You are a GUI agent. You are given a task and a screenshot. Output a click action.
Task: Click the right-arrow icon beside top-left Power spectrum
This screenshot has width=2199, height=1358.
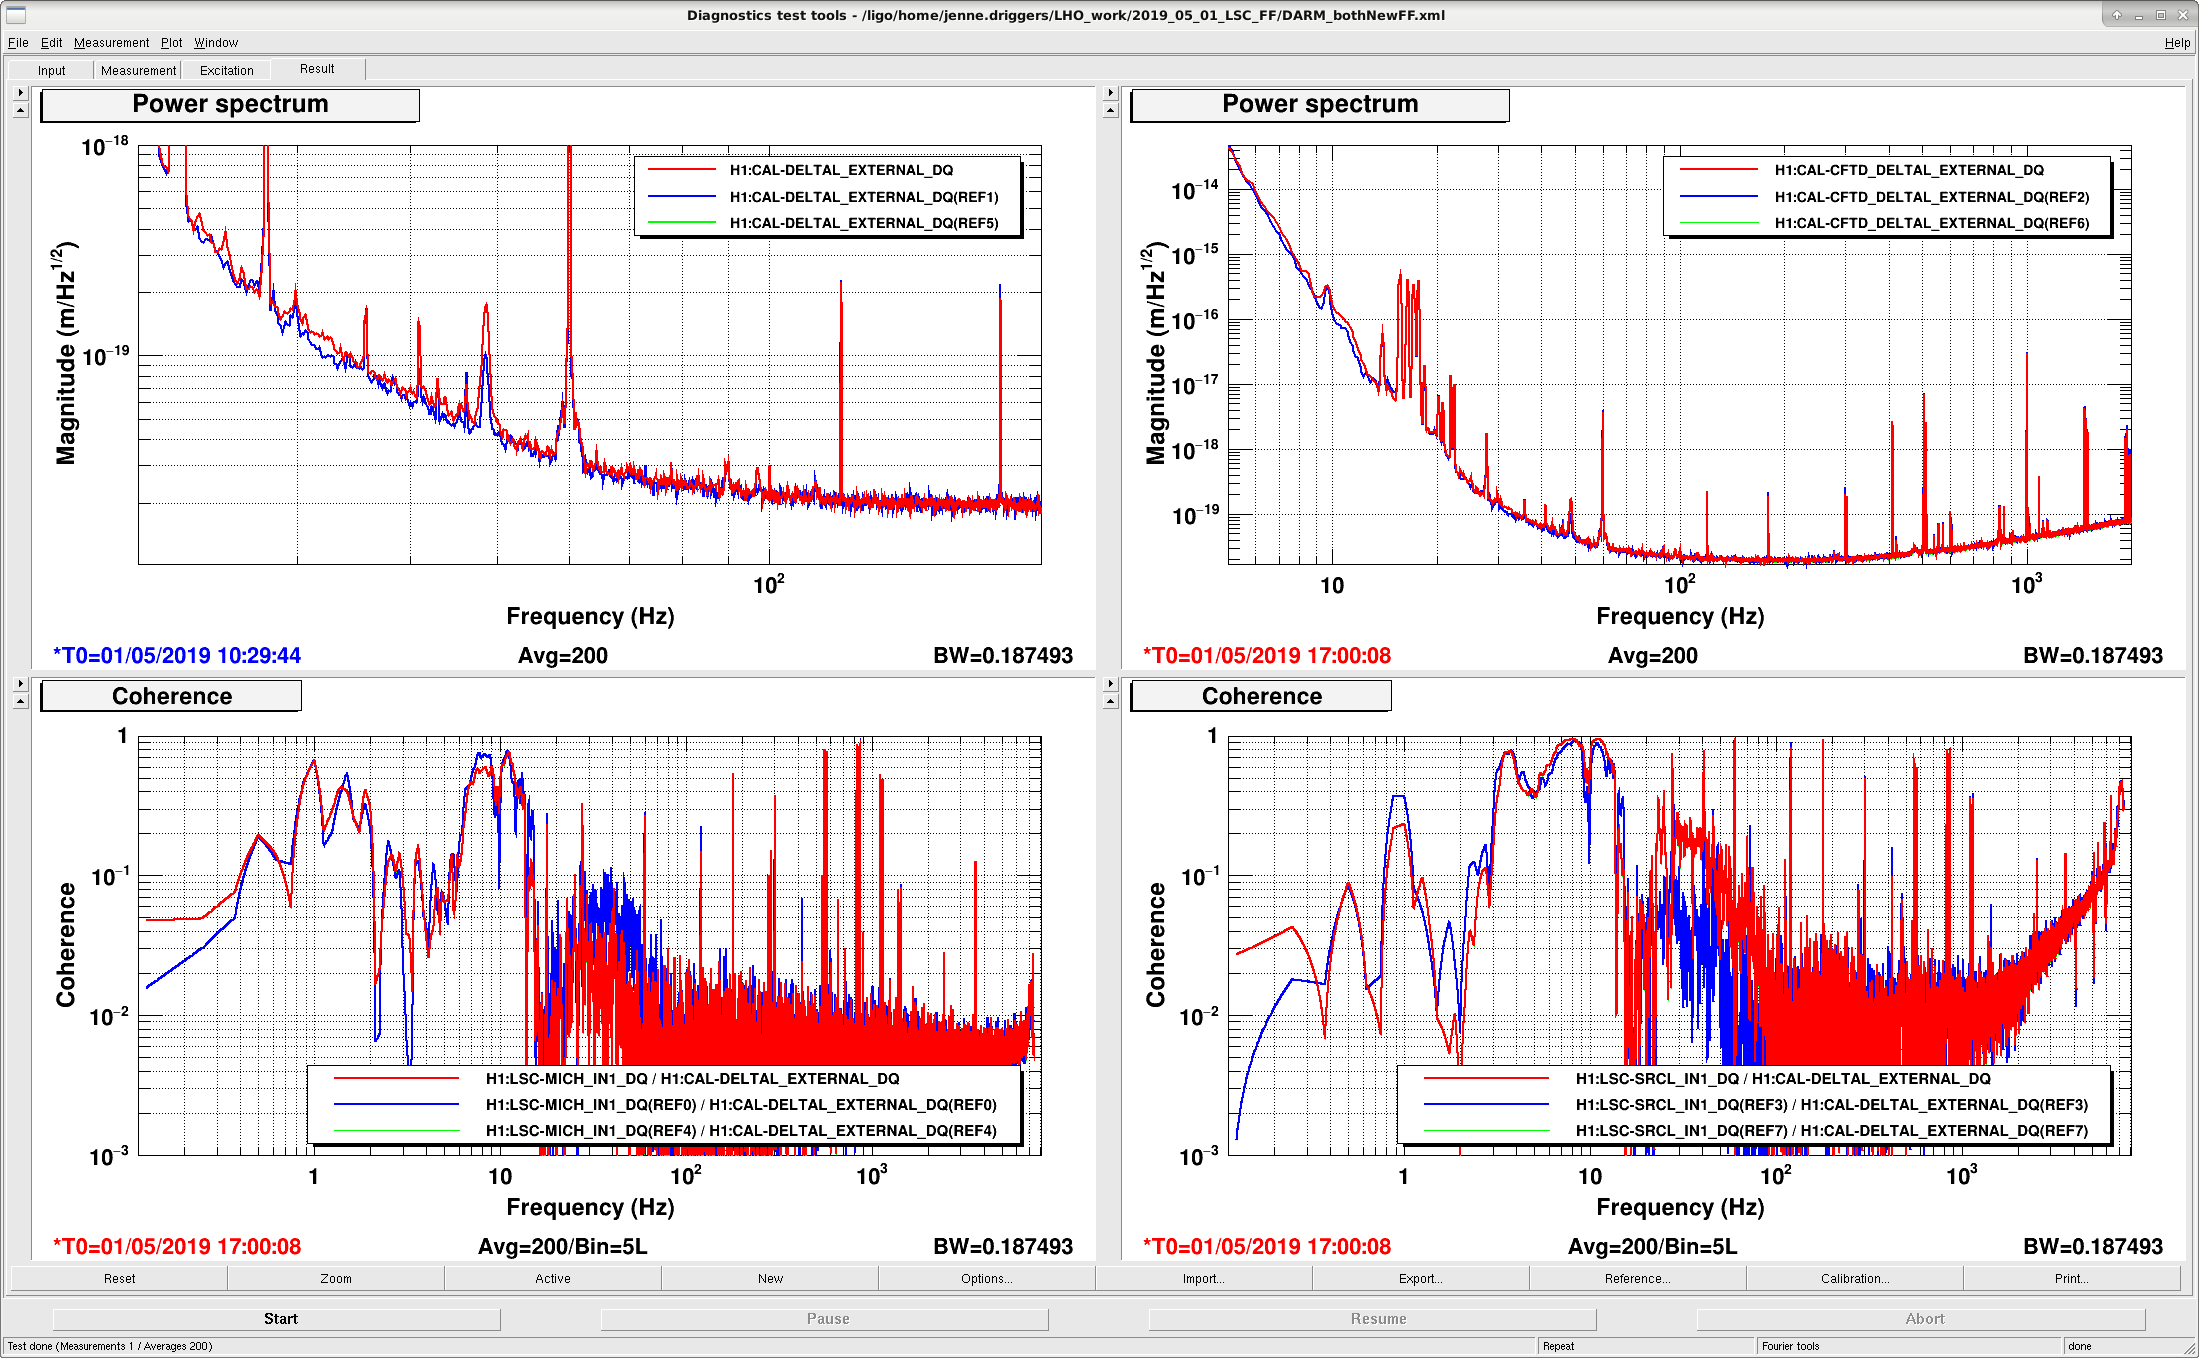pos(20,93)
